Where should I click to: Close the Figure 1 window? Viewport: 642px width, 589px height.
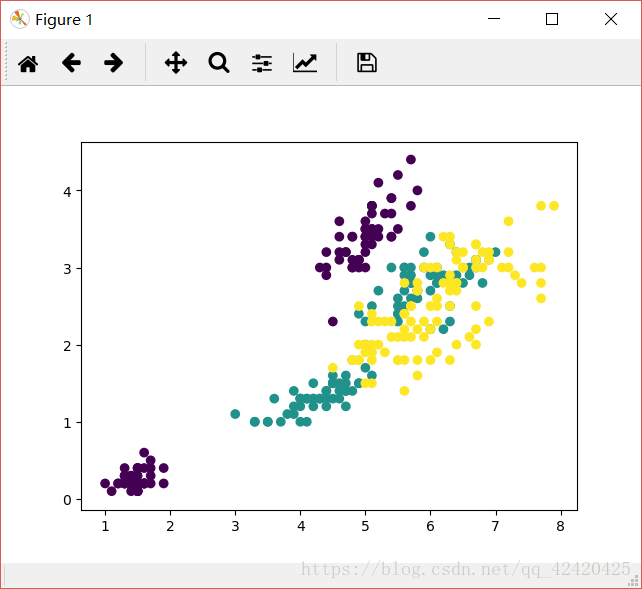(611, 19)
